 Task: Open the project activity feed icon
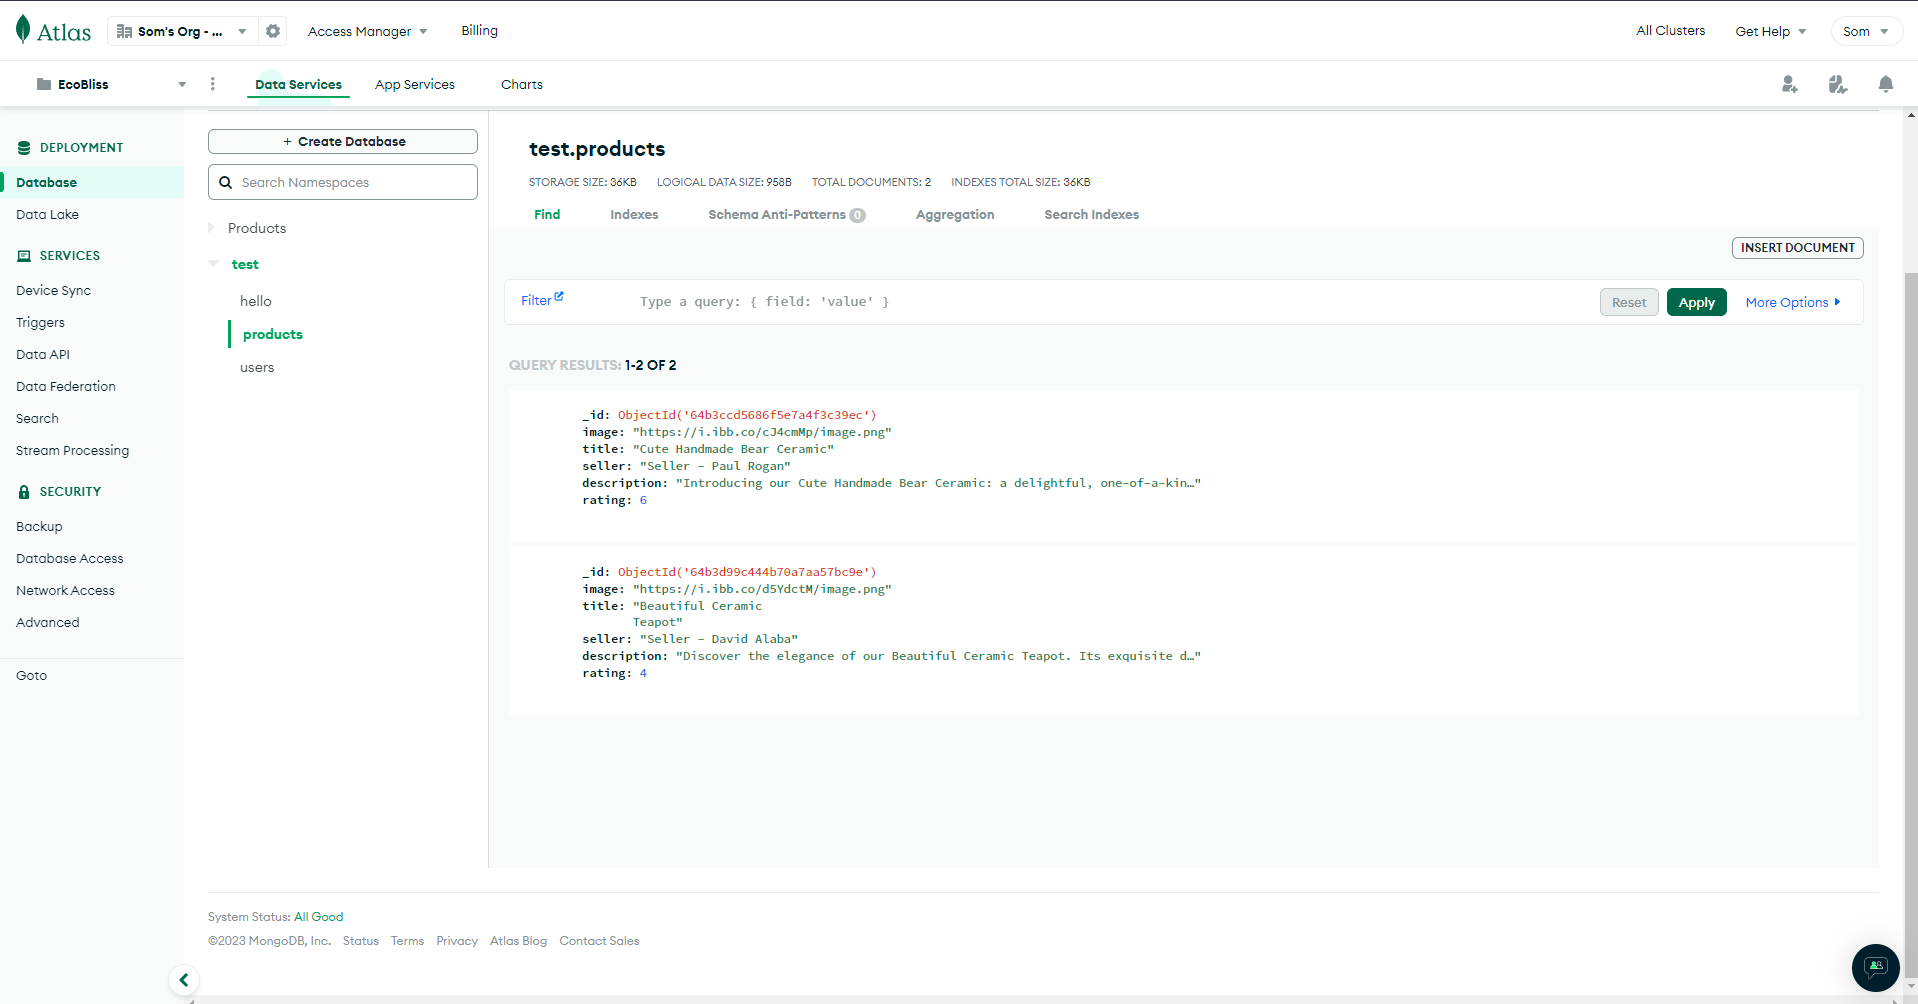tap(1838, 85)
